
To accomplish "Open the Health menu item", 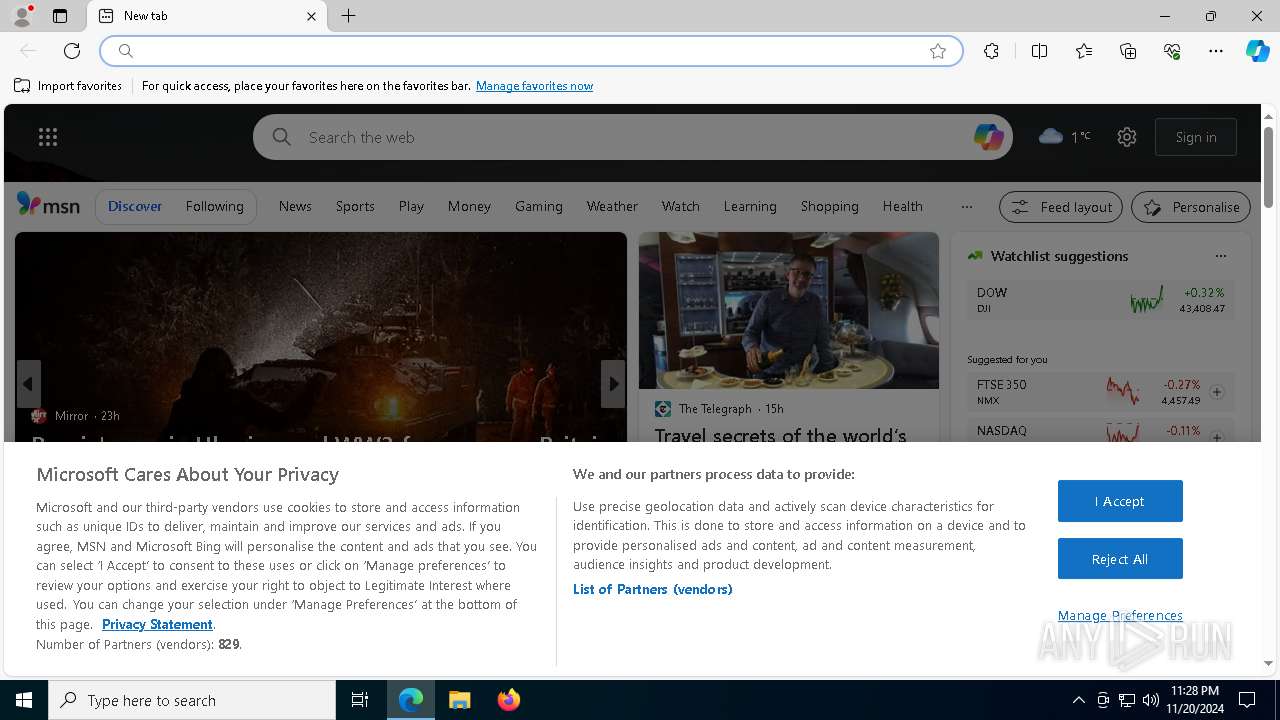I will tap(902, 206).
